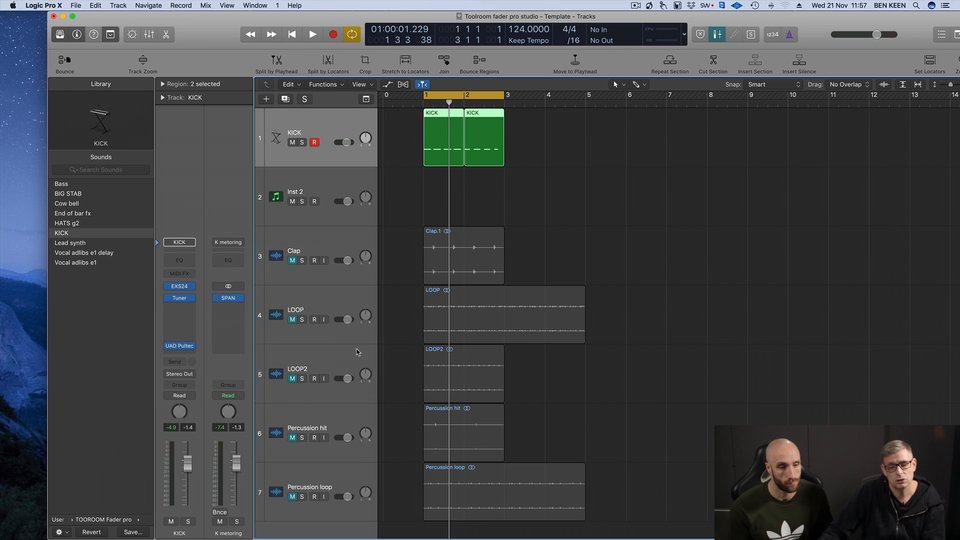
Task: Click the Bounce toolbar icon
Action: [64, 60]
